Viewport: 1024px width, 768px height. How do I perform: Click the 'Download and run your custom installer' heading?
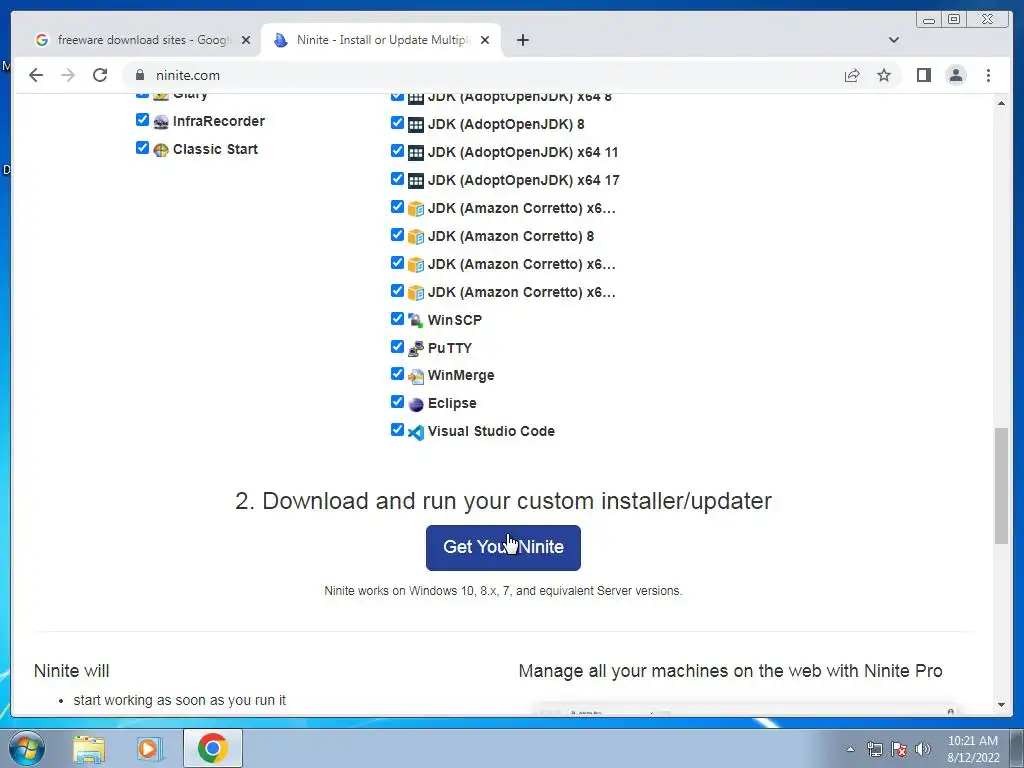tap(503, 501)
